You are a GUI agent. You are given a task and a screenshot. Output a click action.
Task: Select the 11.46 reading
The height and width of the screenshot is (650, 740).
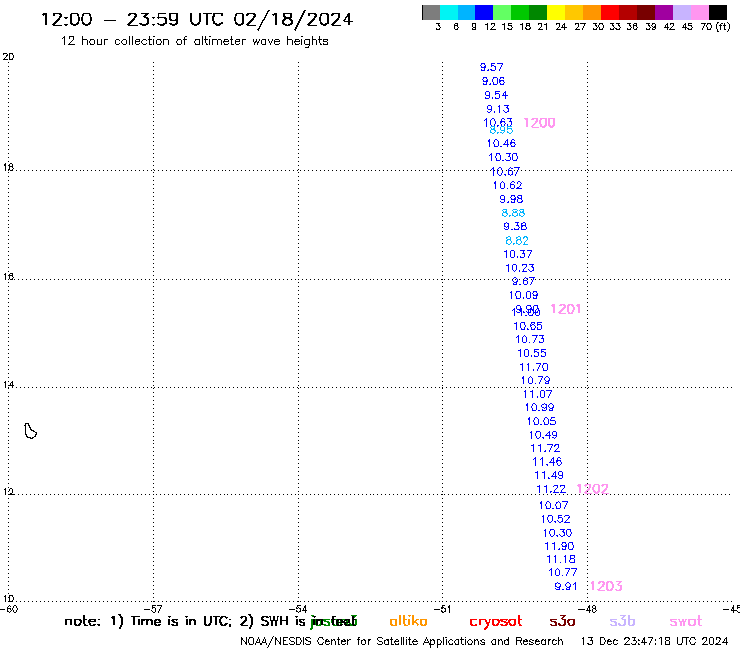click(547, 462)
